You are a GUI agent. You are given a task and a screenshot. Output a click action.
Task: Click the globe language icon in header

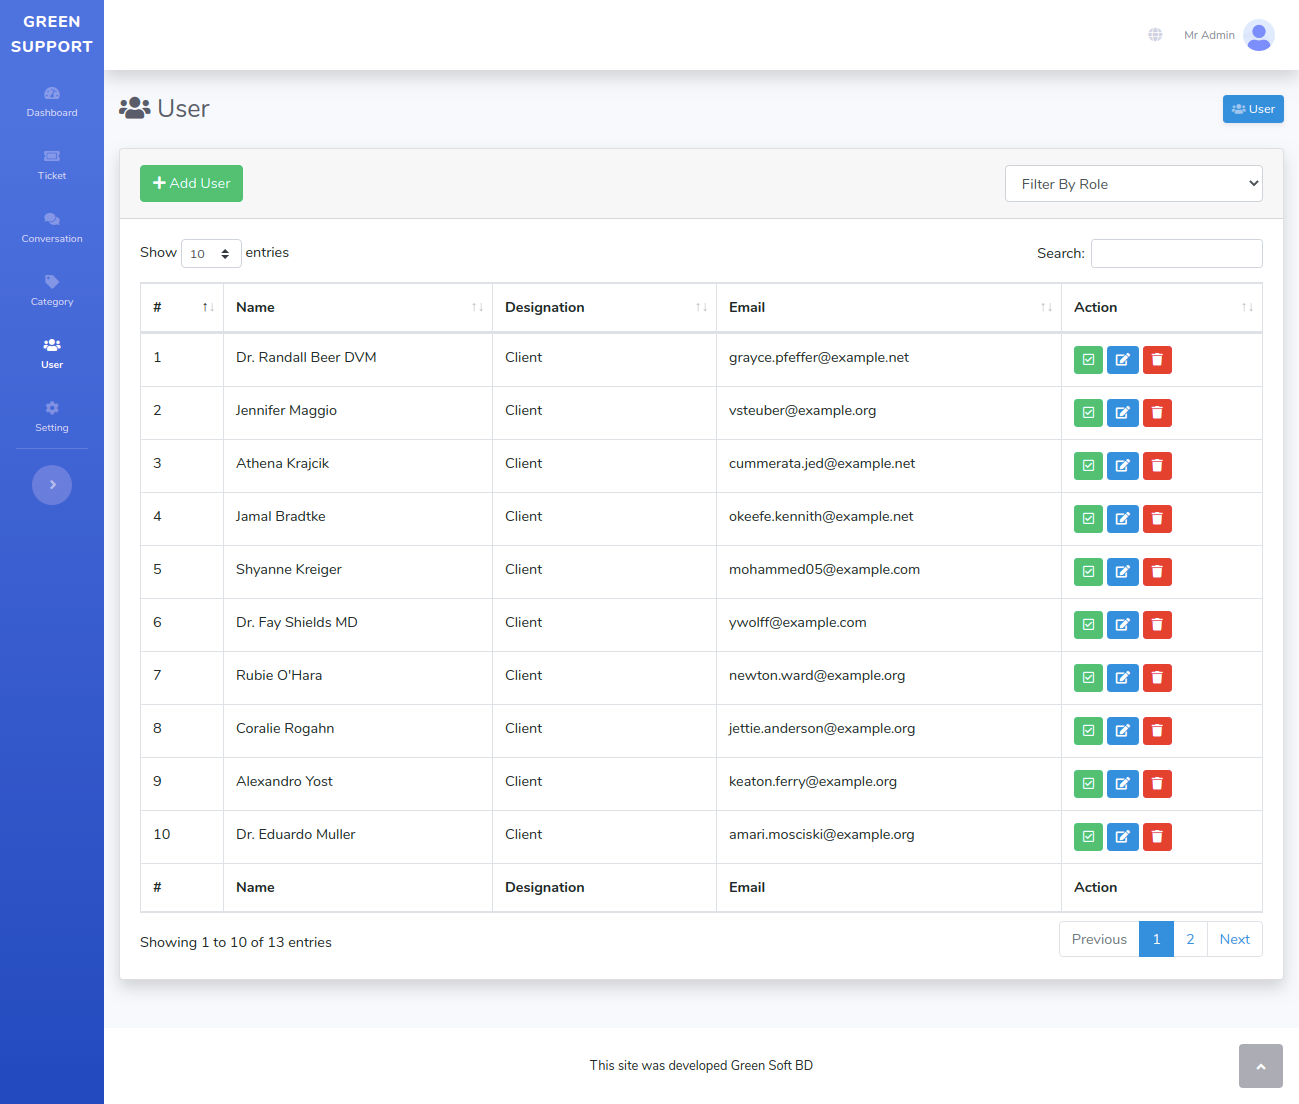[x=1155, y=35]
